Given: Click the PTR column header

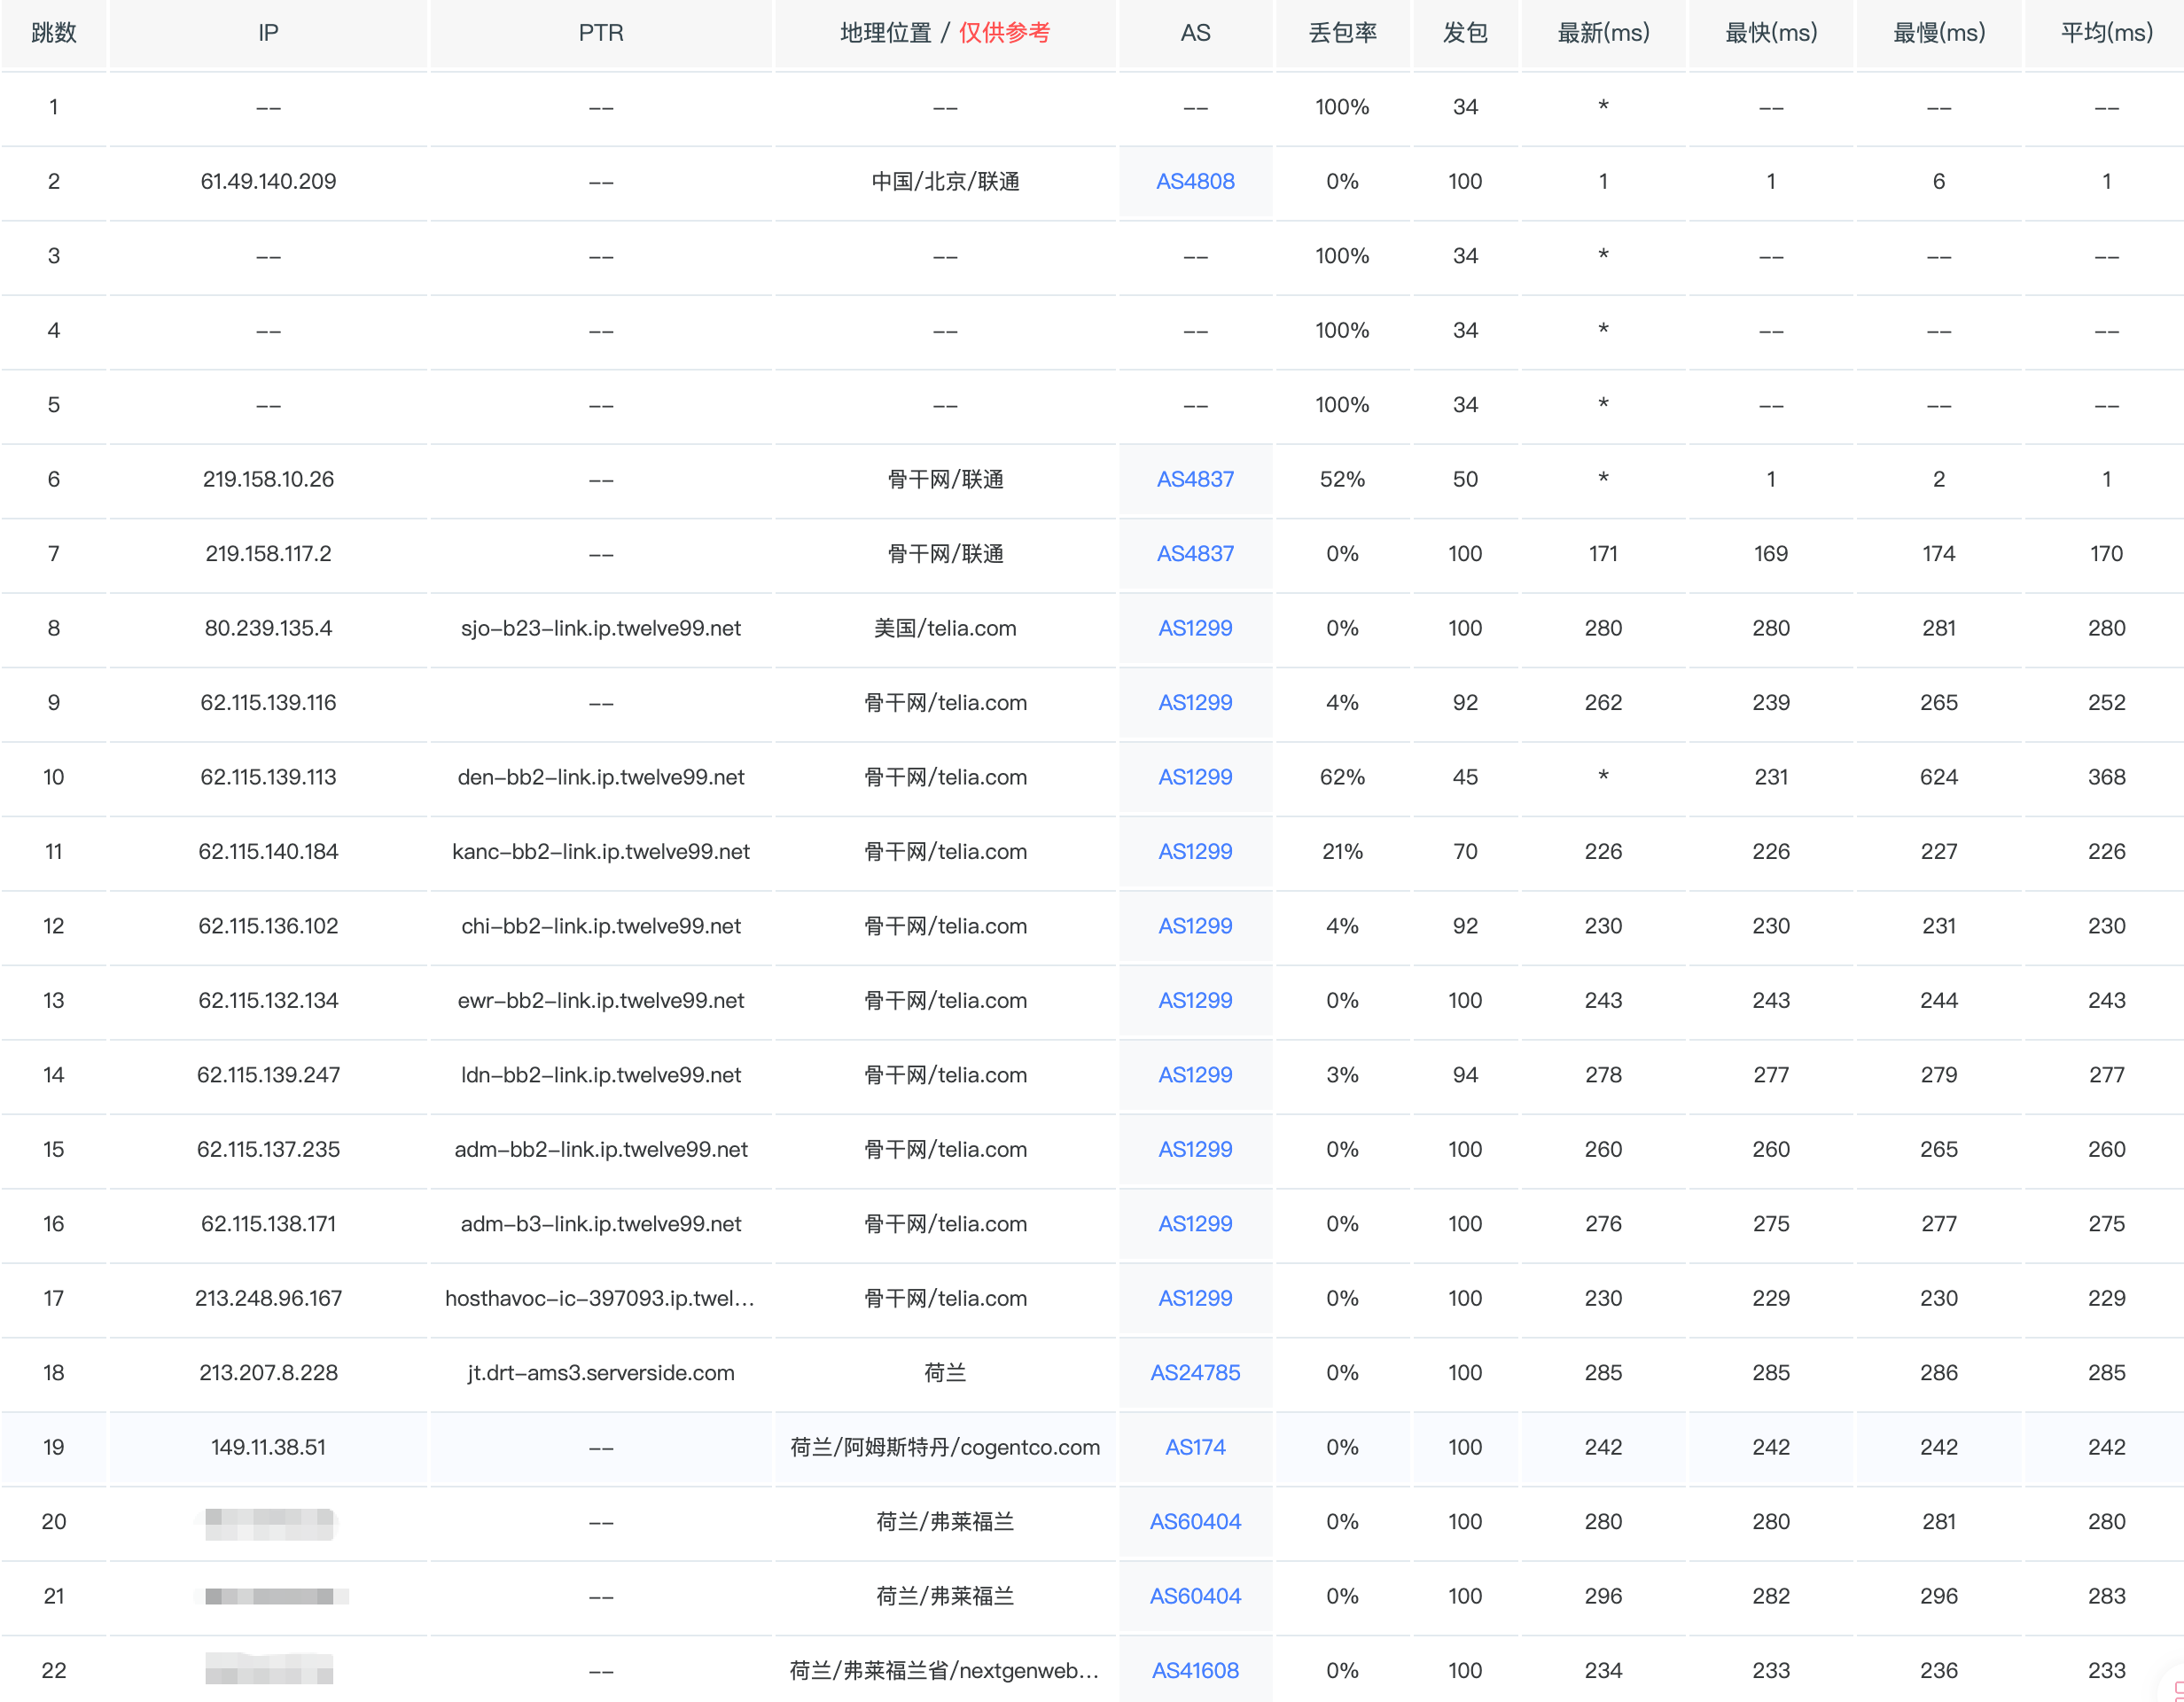Looking at the screenshot, I should tap(601, 33).
